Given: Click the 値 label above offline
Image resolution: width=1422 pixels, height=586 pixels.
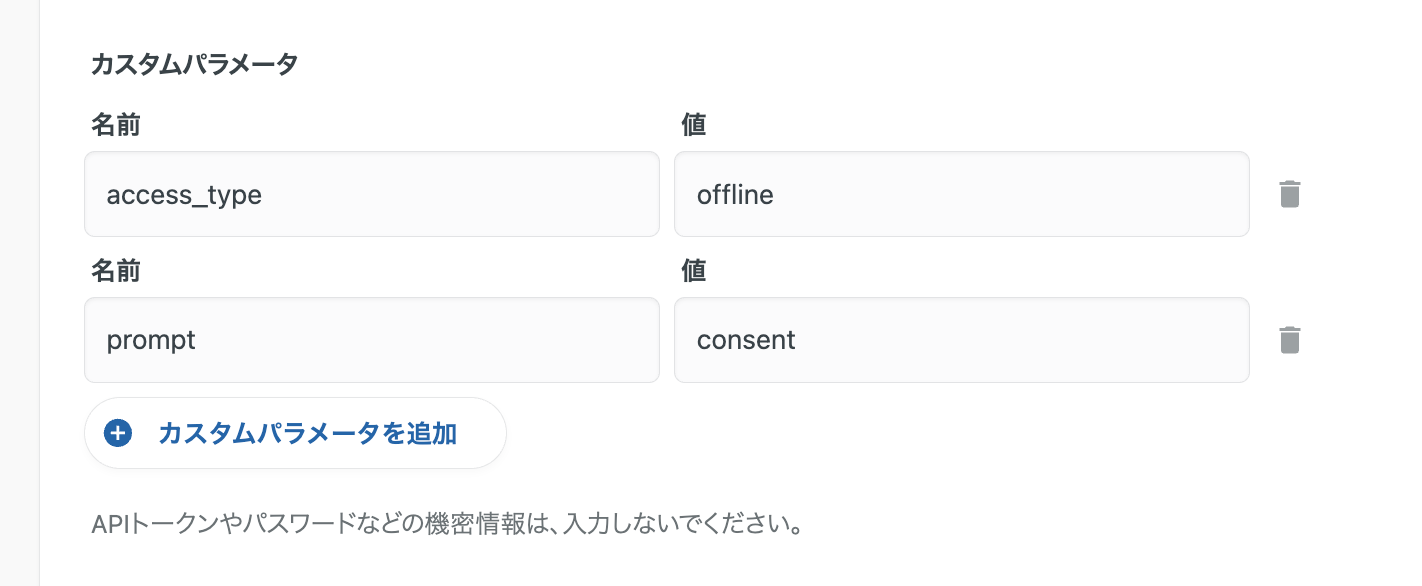Looking at the screenshot, I should tap(693, 125).
